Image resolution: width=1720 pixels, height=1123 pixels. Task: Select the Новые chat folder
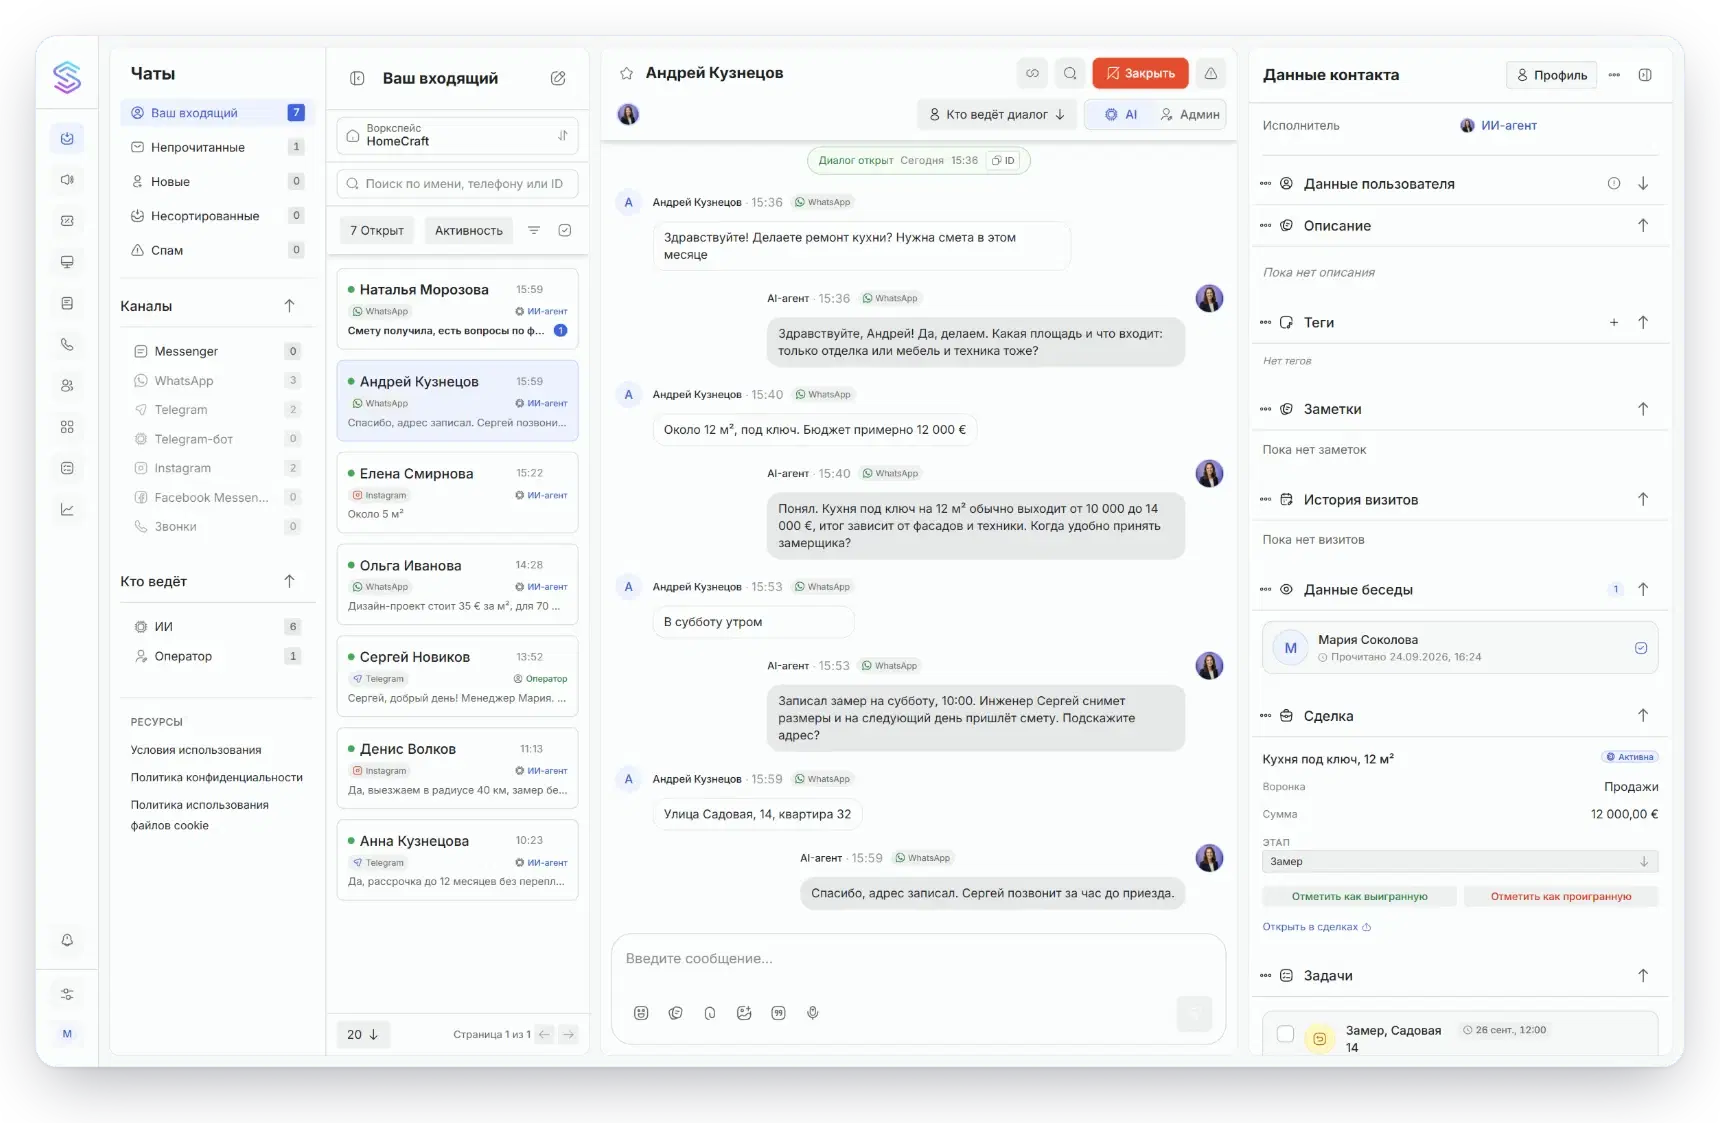[x=216, y=182]
